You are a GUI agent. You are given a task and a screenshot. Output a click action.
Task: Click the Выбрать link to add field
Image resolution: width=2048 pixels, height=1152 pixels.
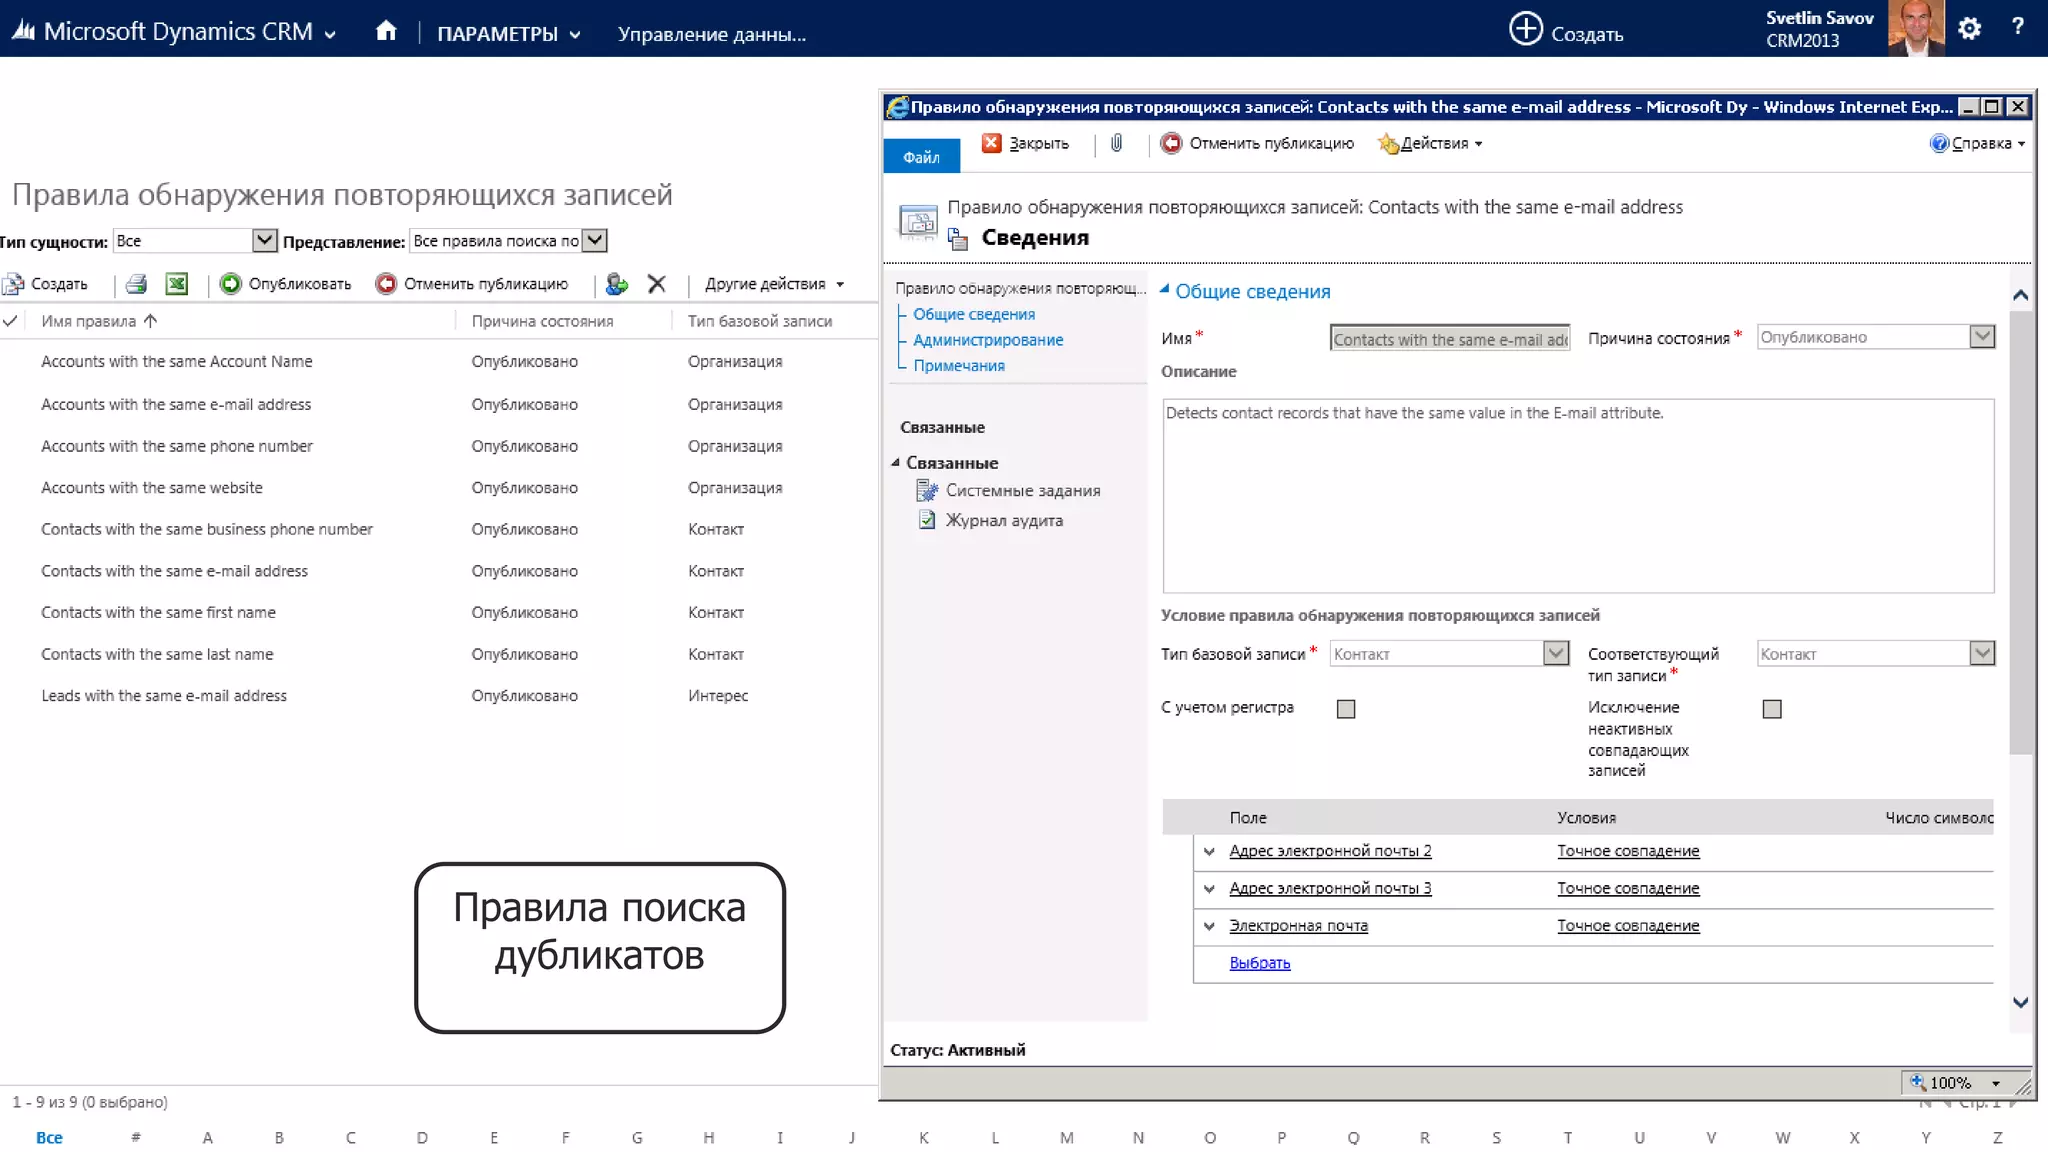pos(1260,963)
